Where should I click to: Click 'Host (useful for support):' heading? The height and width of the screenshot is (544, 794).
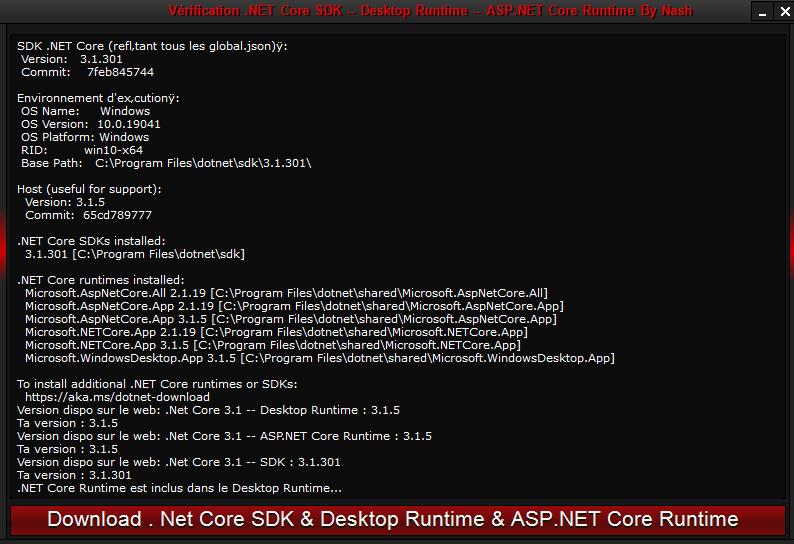[x=89, y=189]
